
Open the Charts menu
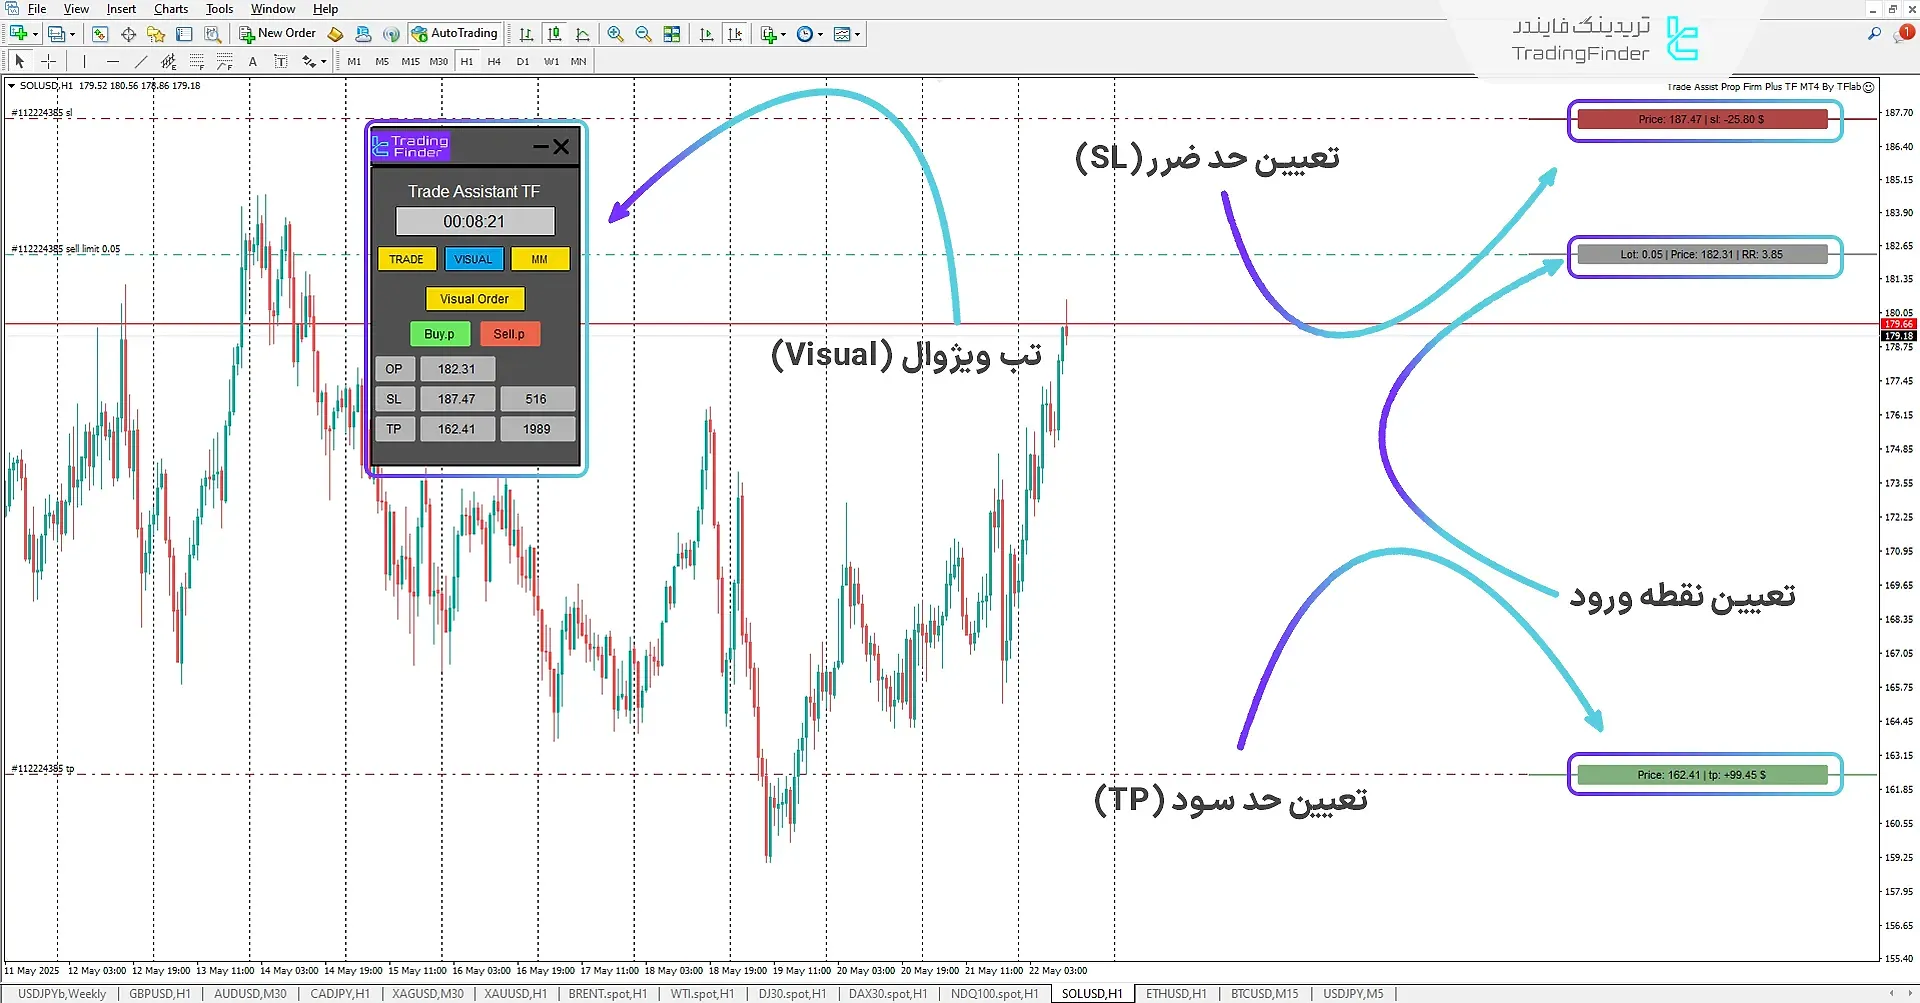(170, 9)
